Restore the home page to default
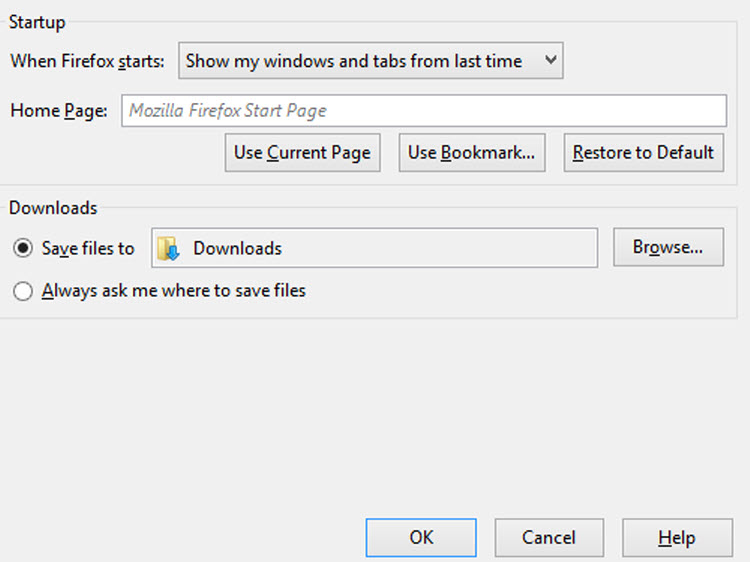 click(643, 153)
